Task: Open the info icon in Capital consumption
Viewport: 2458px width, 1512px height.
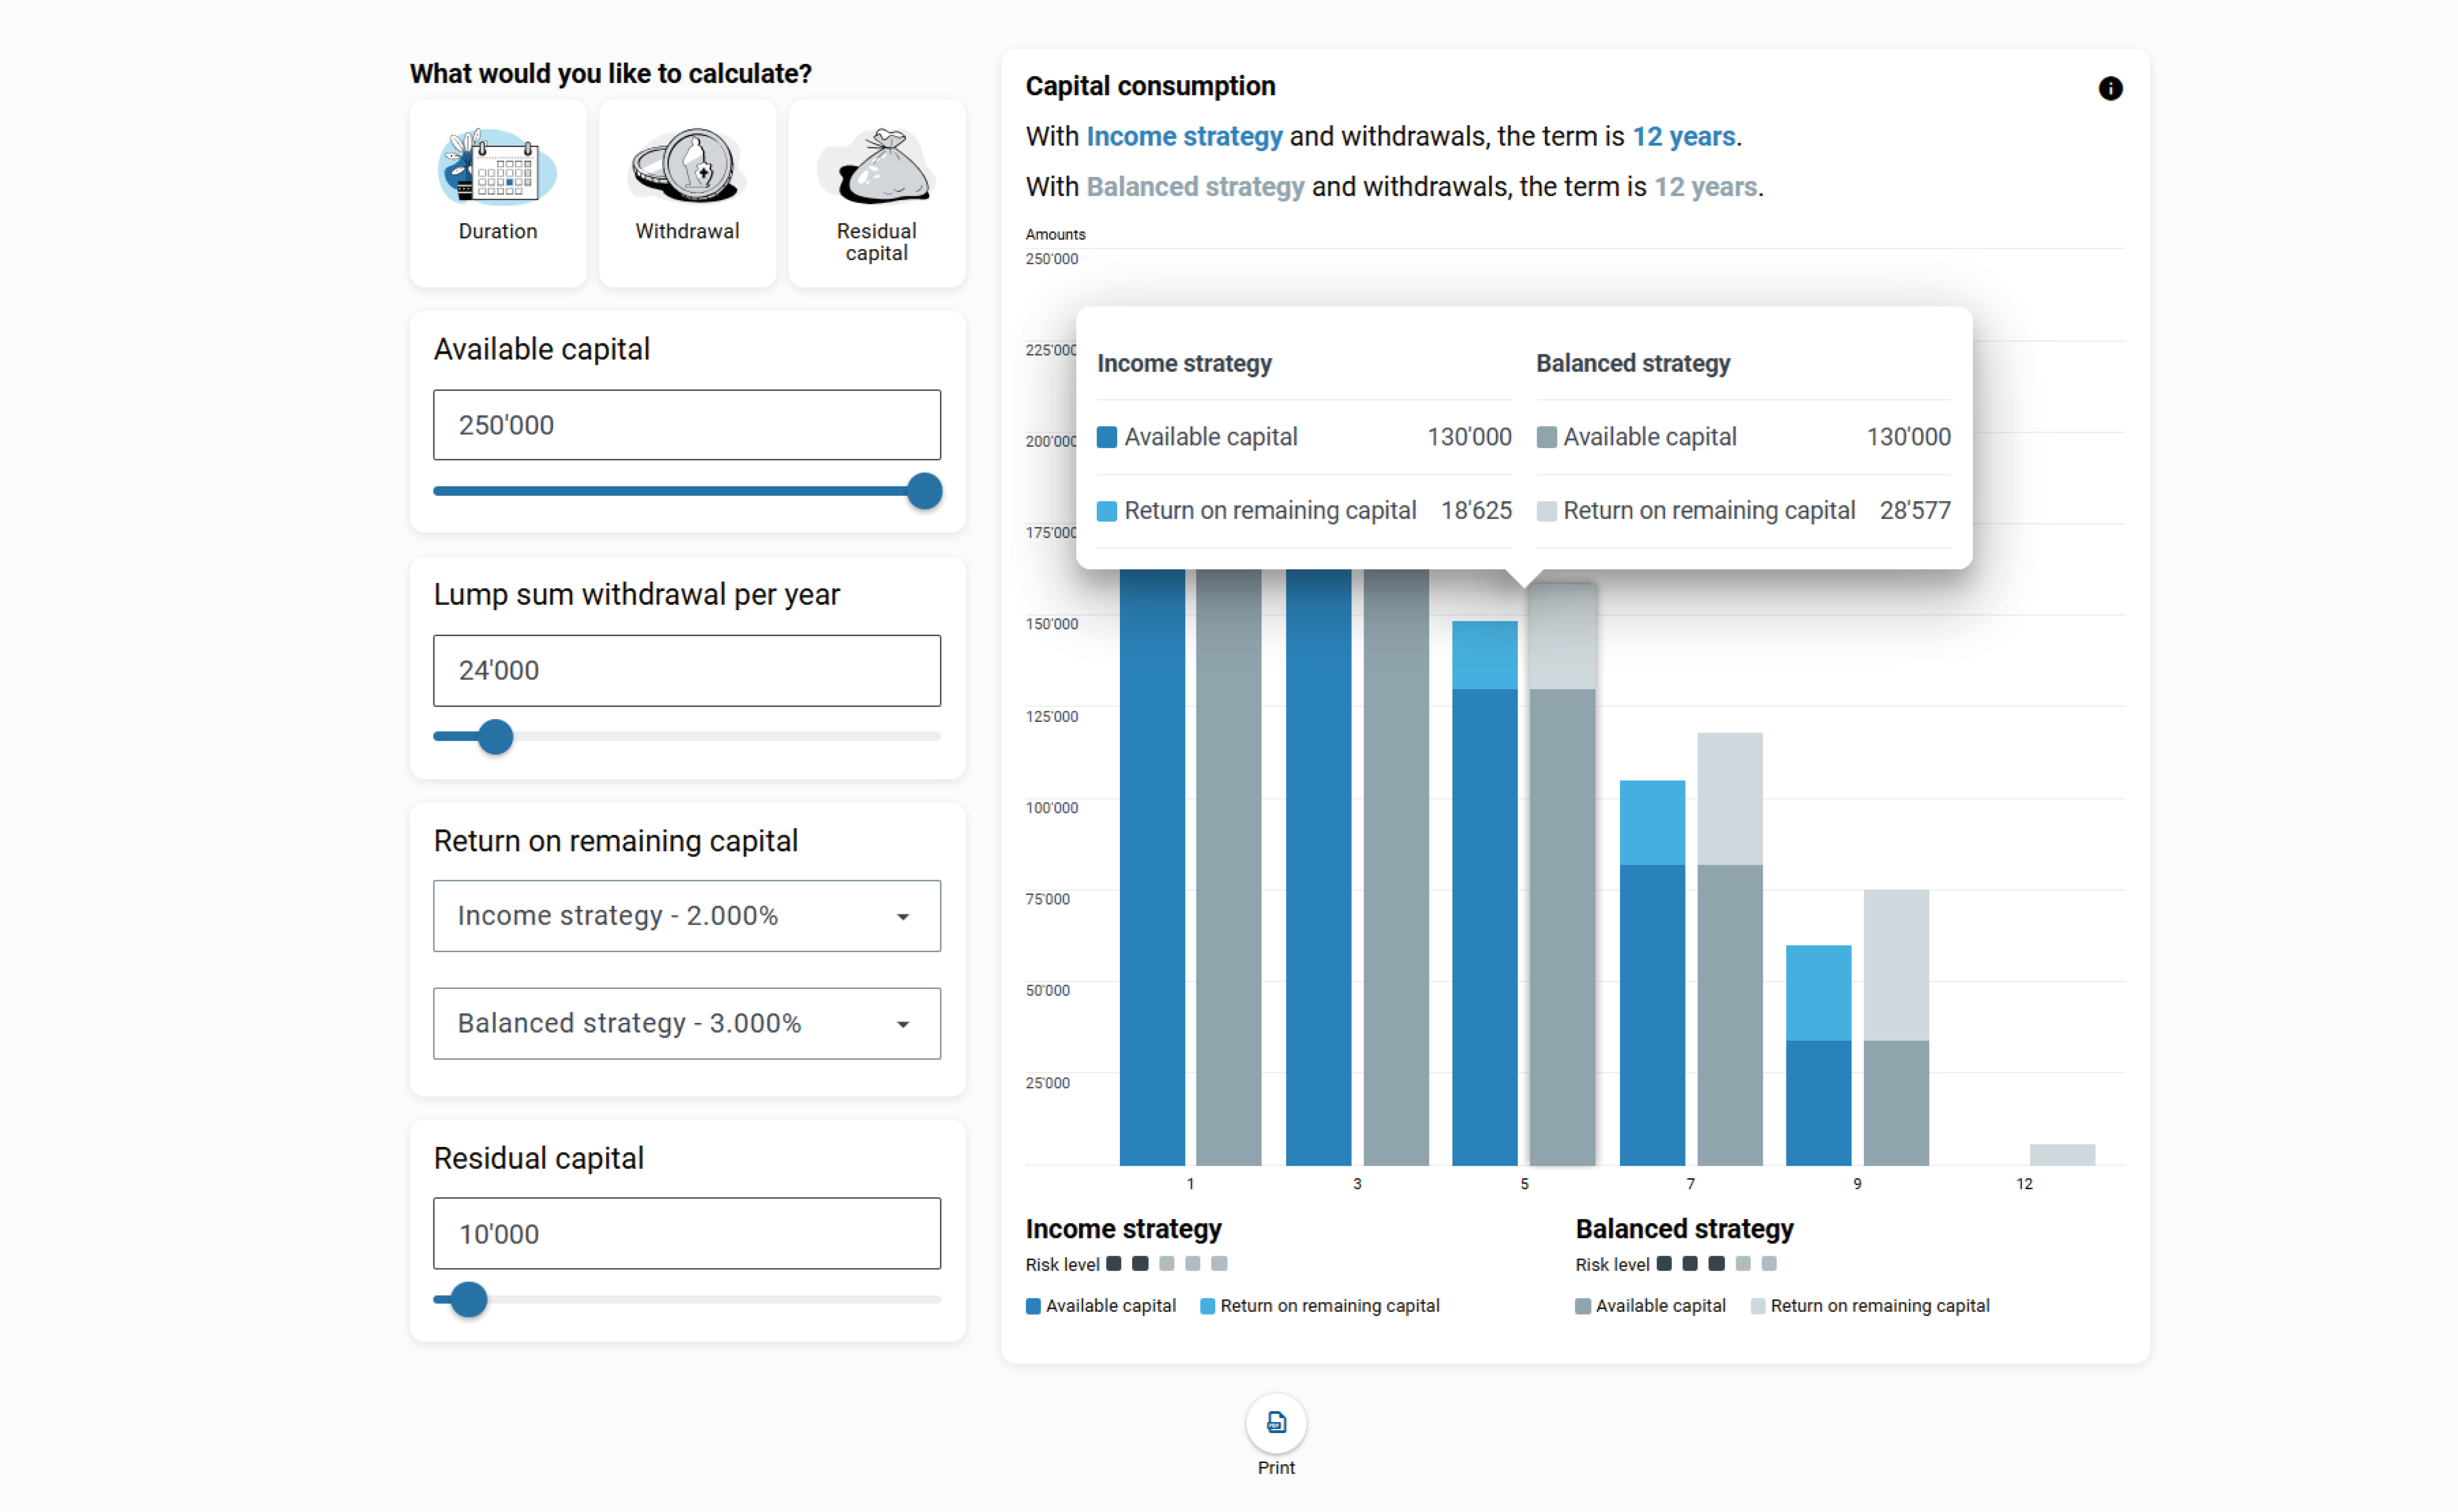Action: 2110,88
